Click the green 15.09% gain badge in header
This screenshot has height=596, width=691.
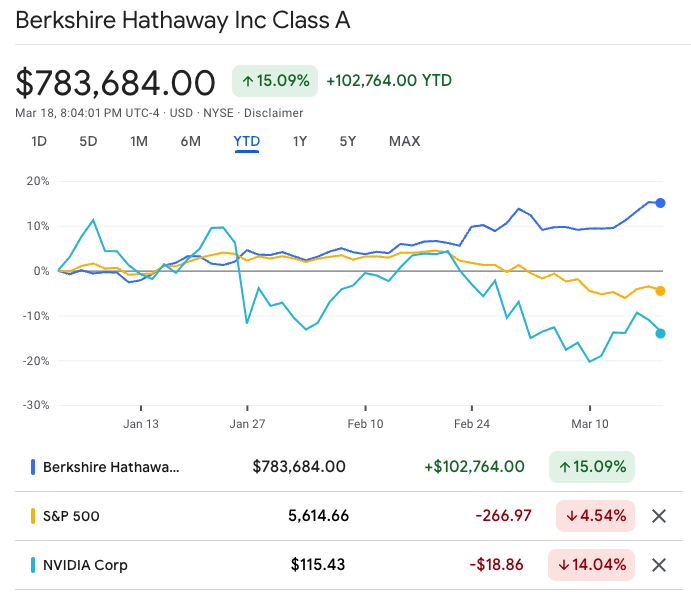tap(275, 81)
